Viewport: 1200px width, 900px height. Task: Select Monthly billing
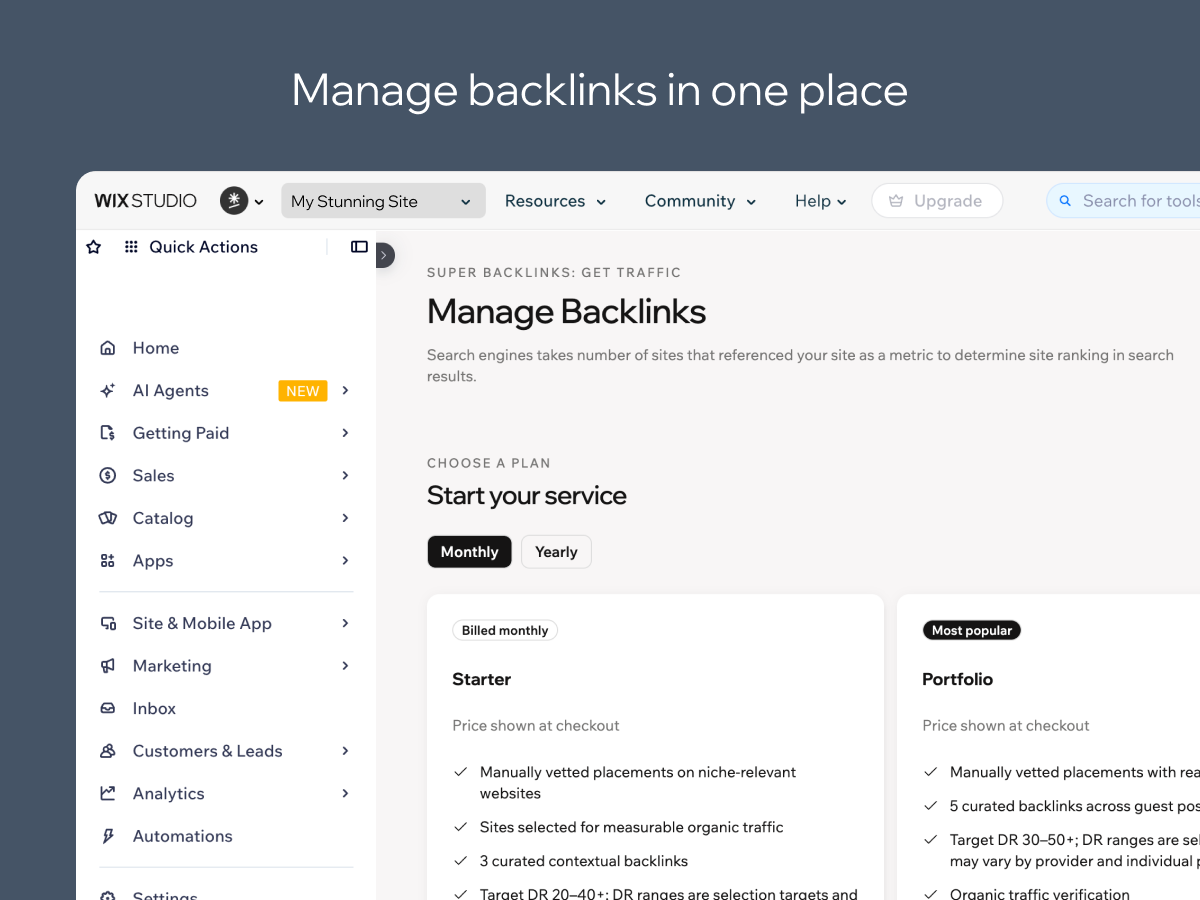(469, 552)
